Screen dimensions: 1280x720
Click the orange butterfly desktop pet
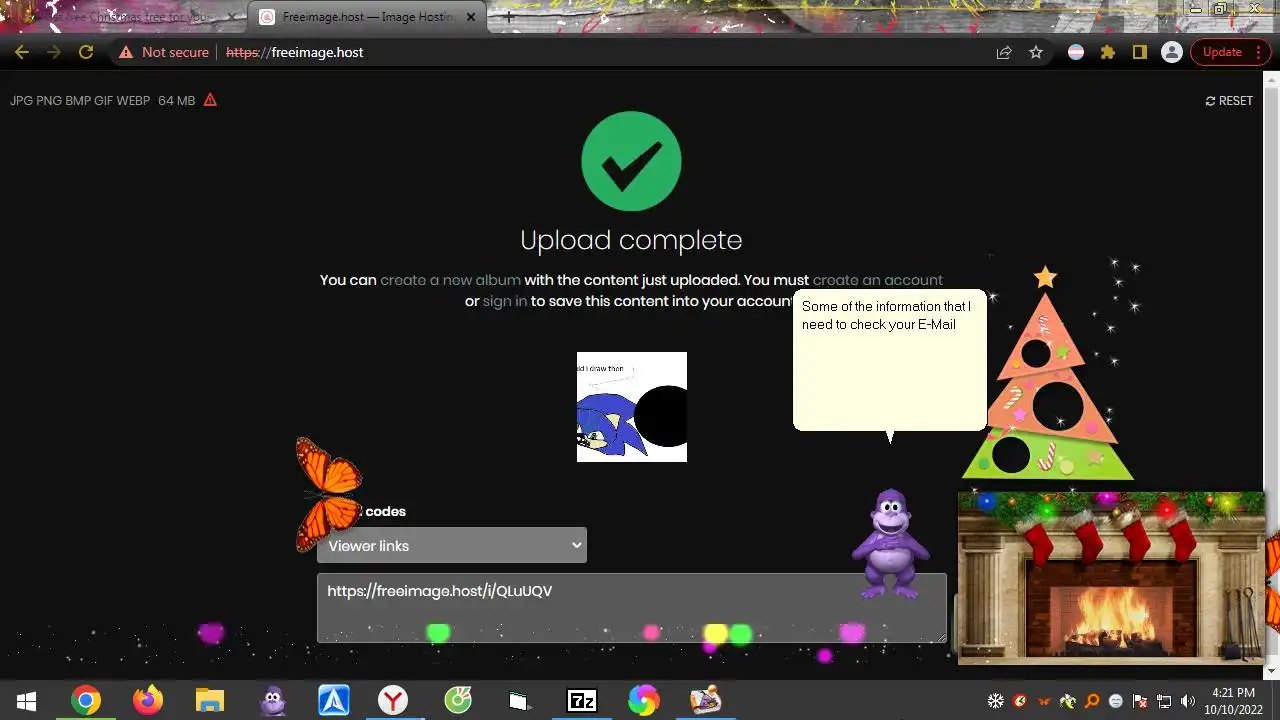pos(328,494)
